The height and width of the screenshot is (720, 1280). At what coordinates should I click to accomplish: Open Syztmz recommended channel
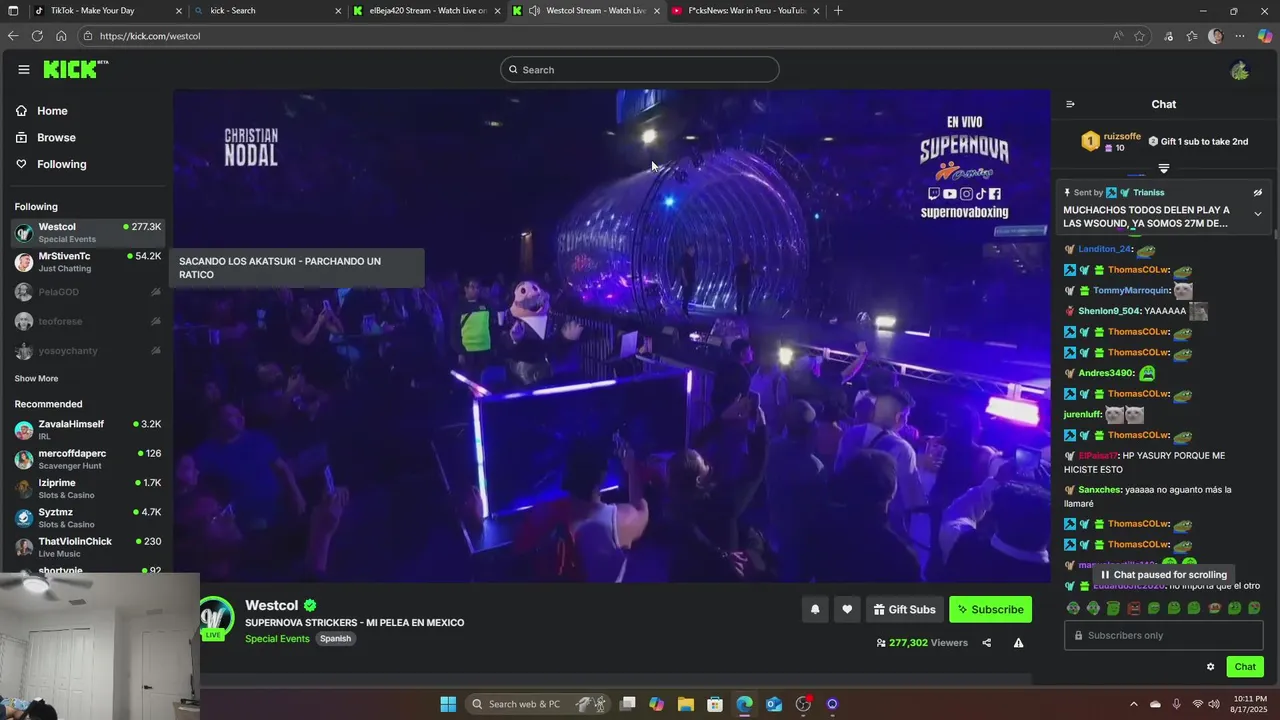[x=88, y=518]
